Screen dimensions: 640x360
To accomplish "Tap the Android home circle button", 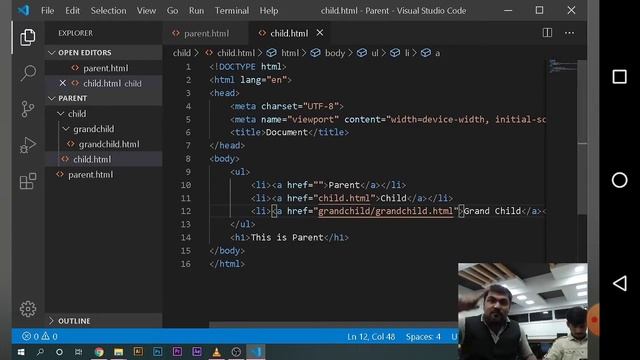I will pos(619,180).
